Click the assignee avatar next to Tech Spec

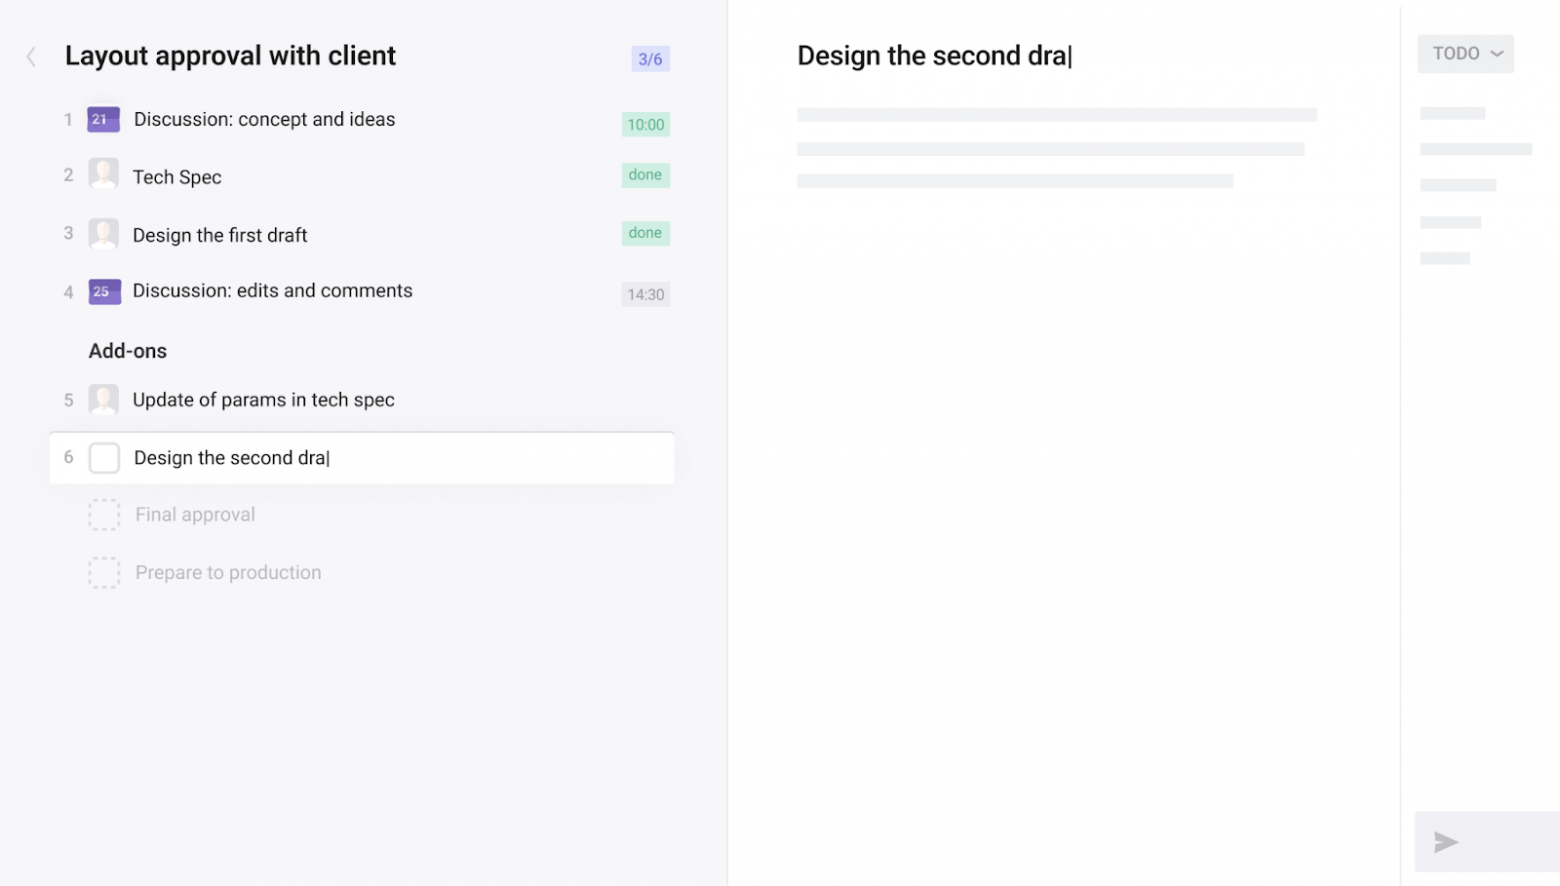[103, 175]
